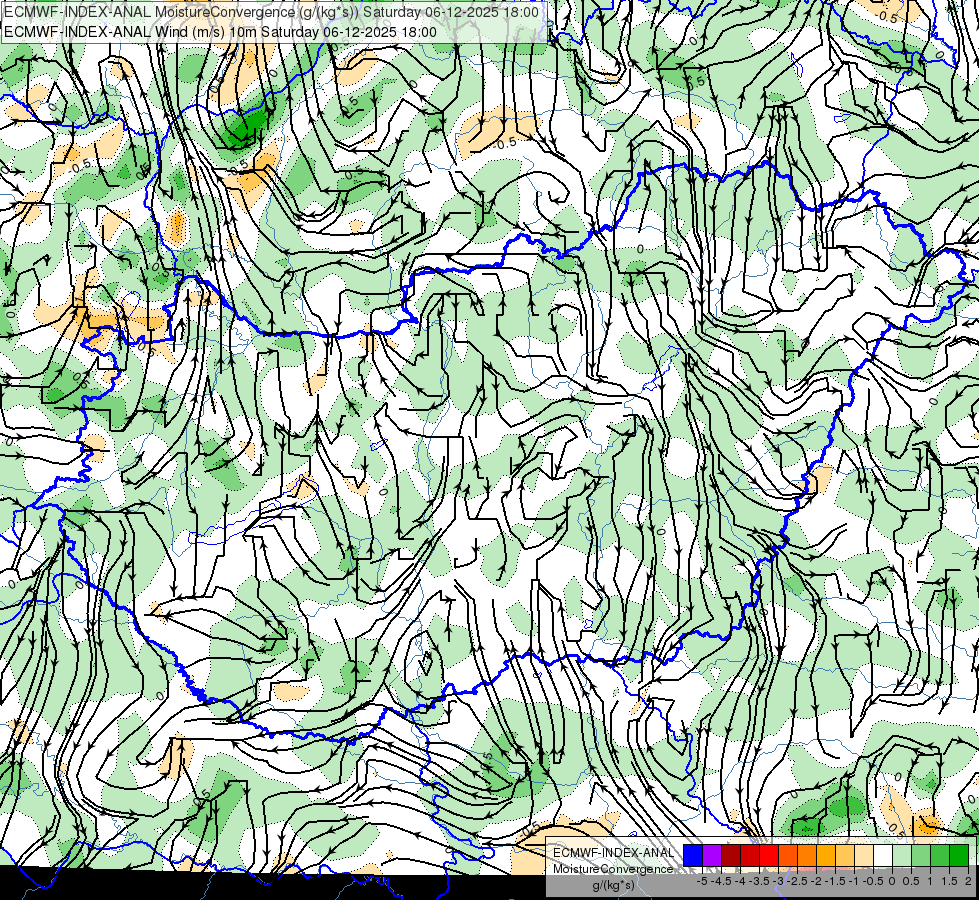Click the white legend swatch between -0.5 and 0
The width and height of the screenshot is (979, 900).
click(x=883, y=855)
